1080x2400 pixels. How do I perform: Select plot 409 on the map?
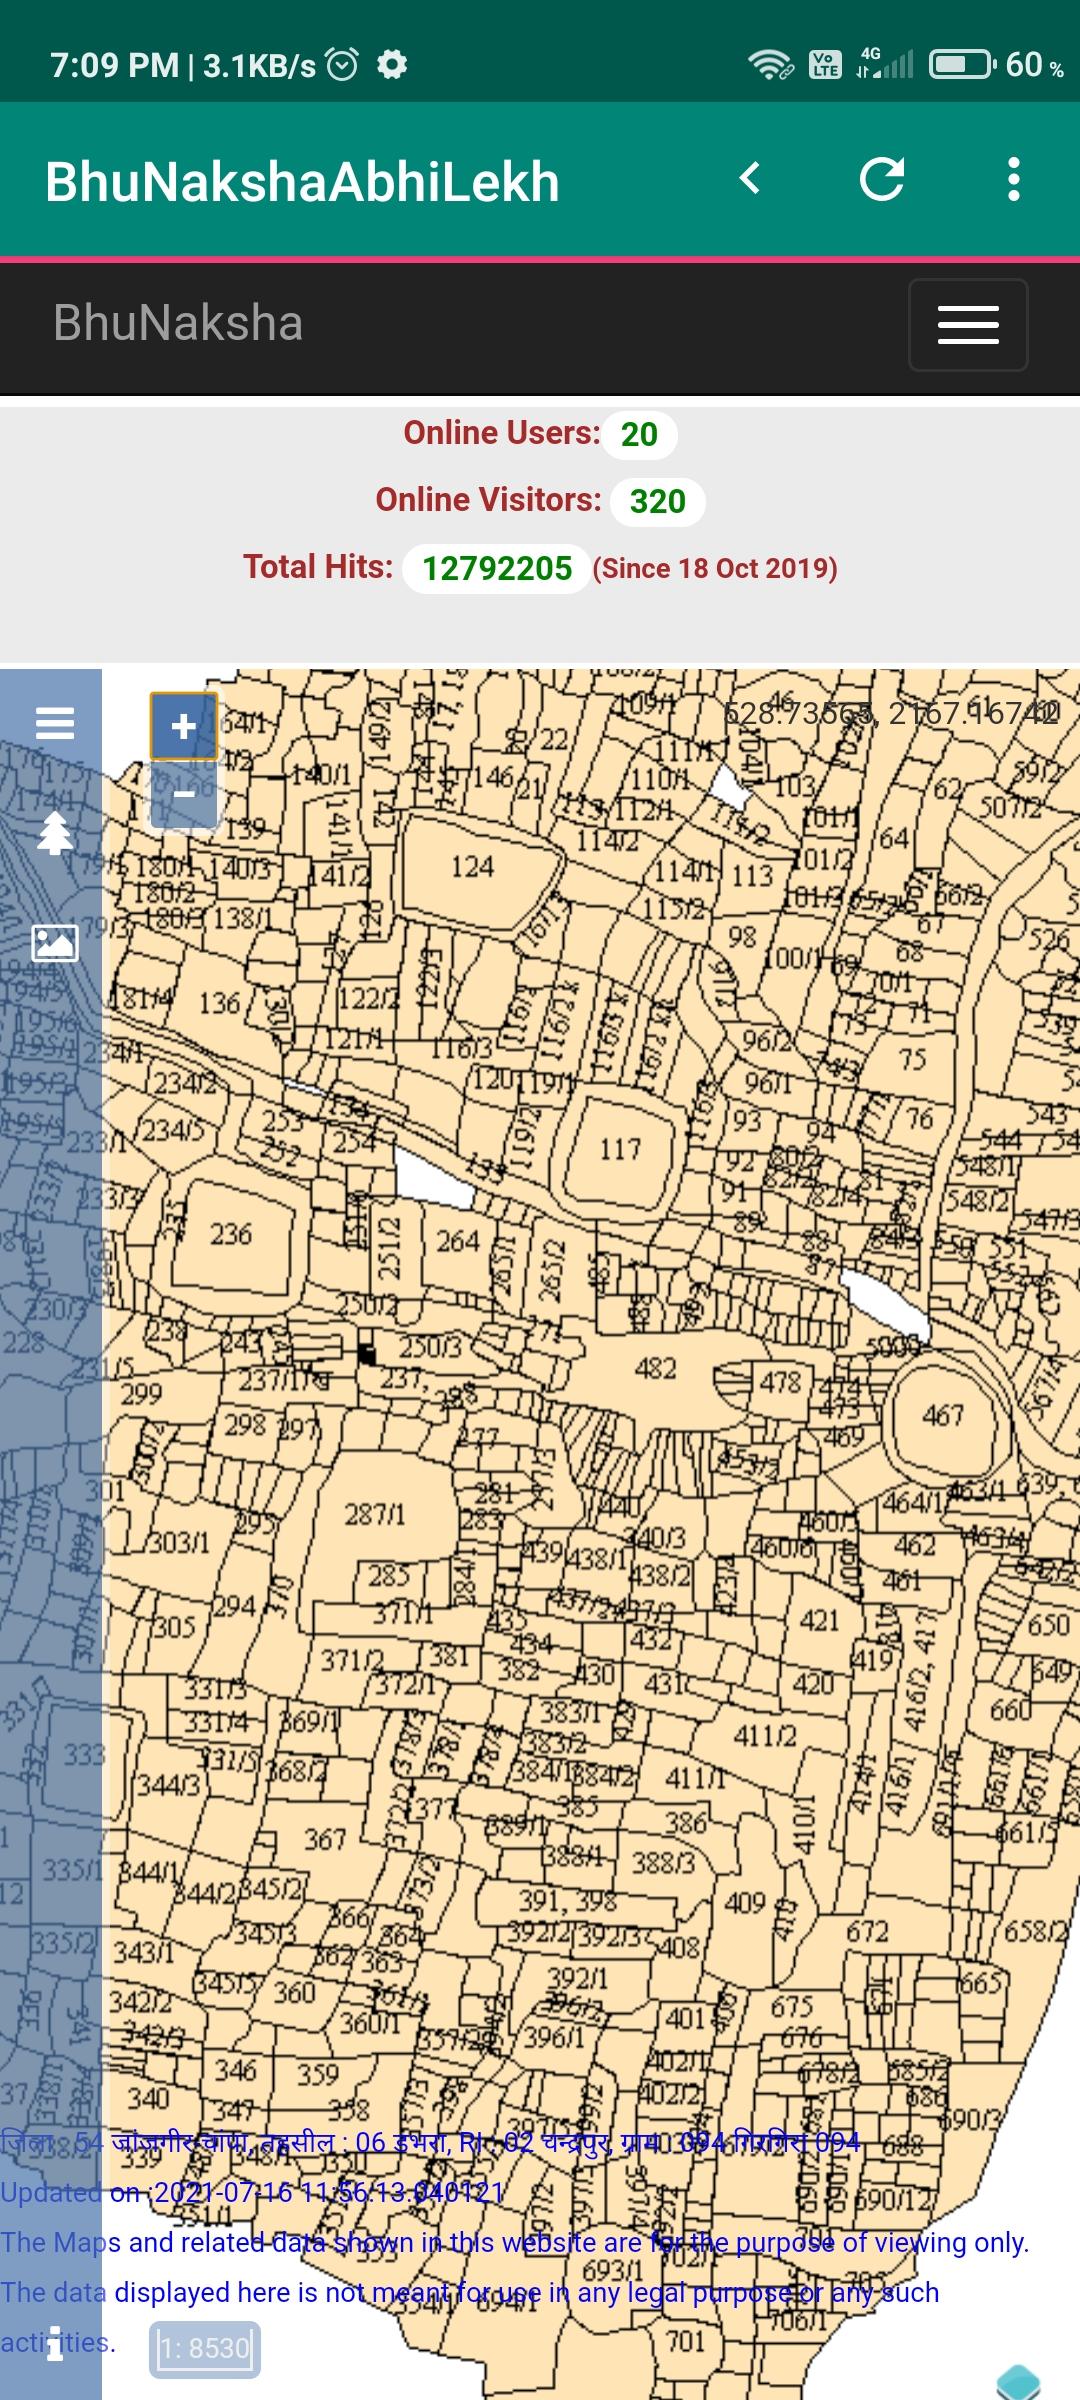[x=745, y=1902]
